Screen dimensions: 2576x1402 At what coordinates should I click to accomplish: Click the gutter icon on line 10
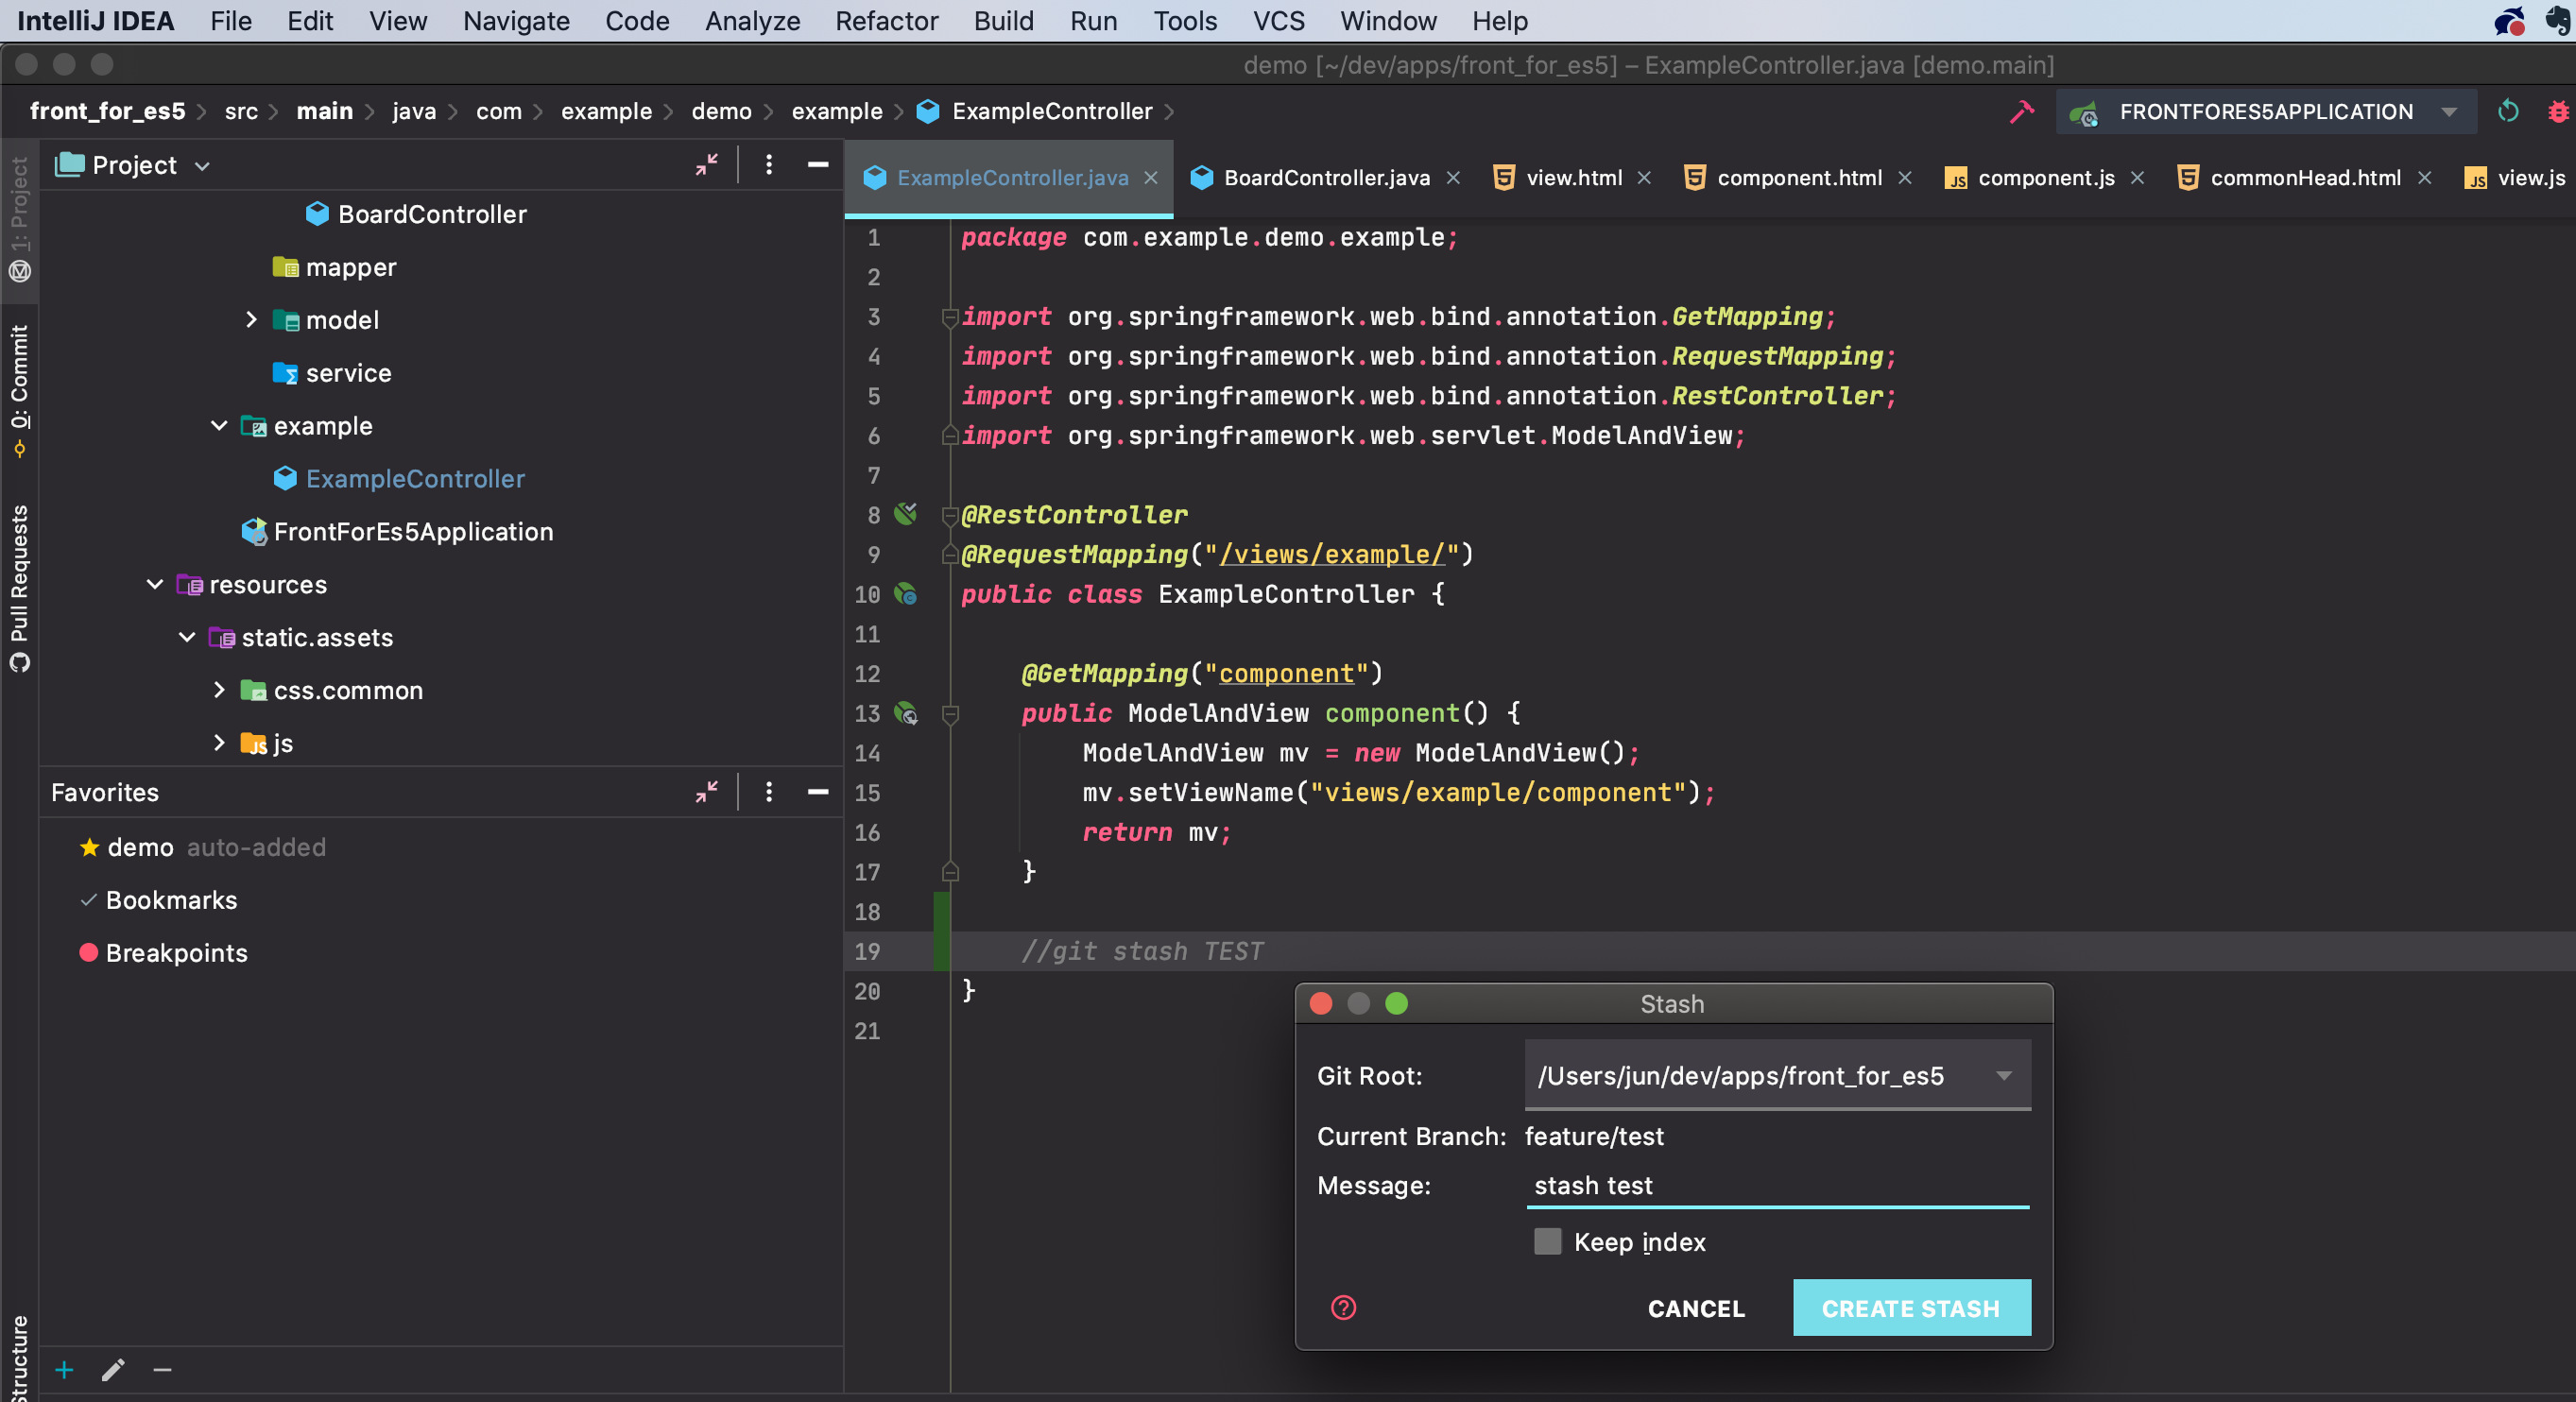[905, 594]
